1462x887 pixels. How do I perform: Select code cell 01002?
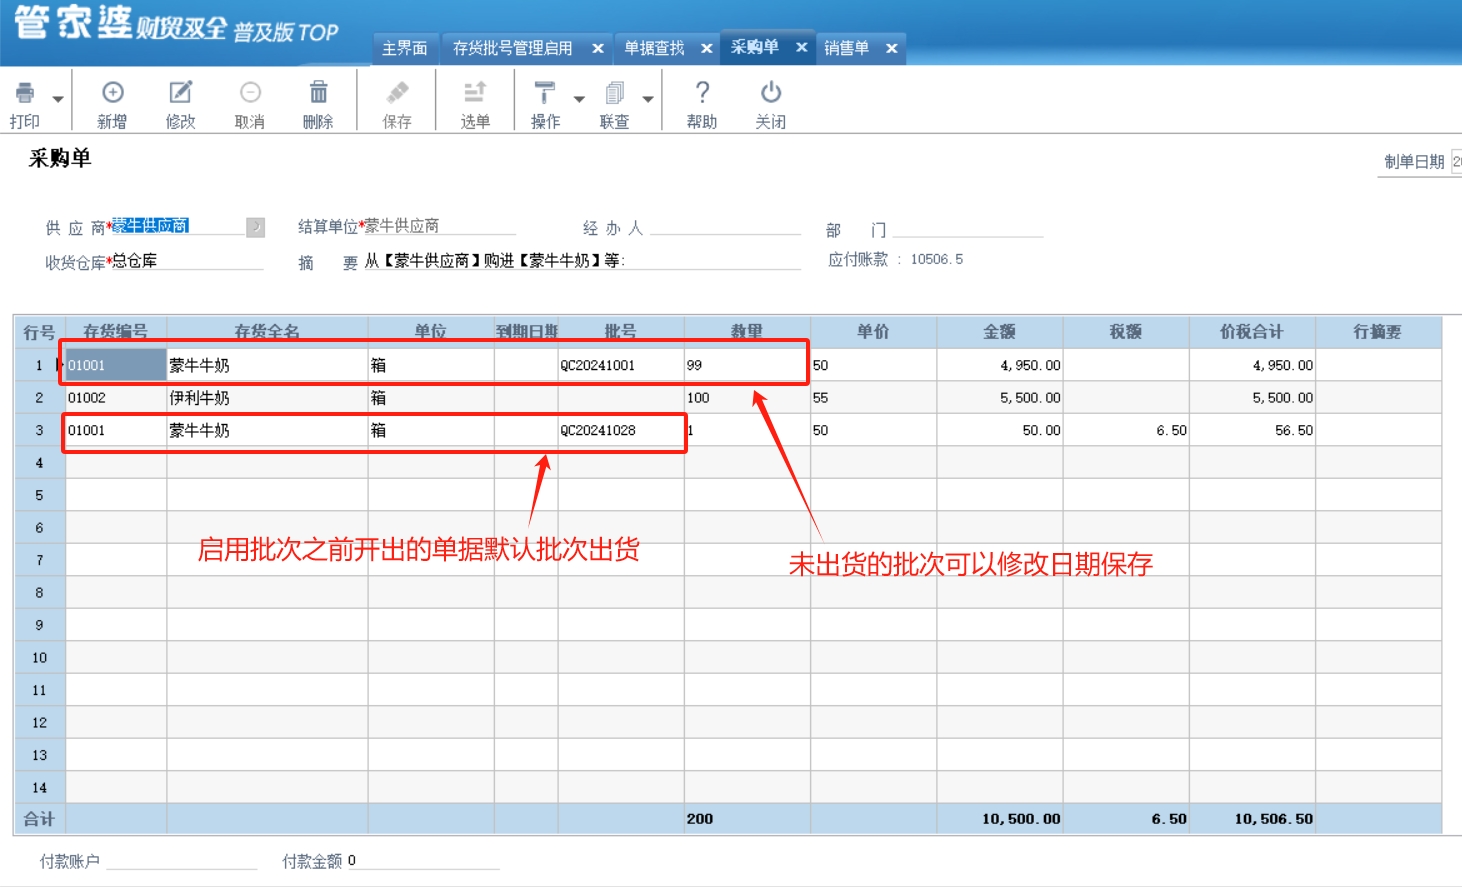click(116, 398)
